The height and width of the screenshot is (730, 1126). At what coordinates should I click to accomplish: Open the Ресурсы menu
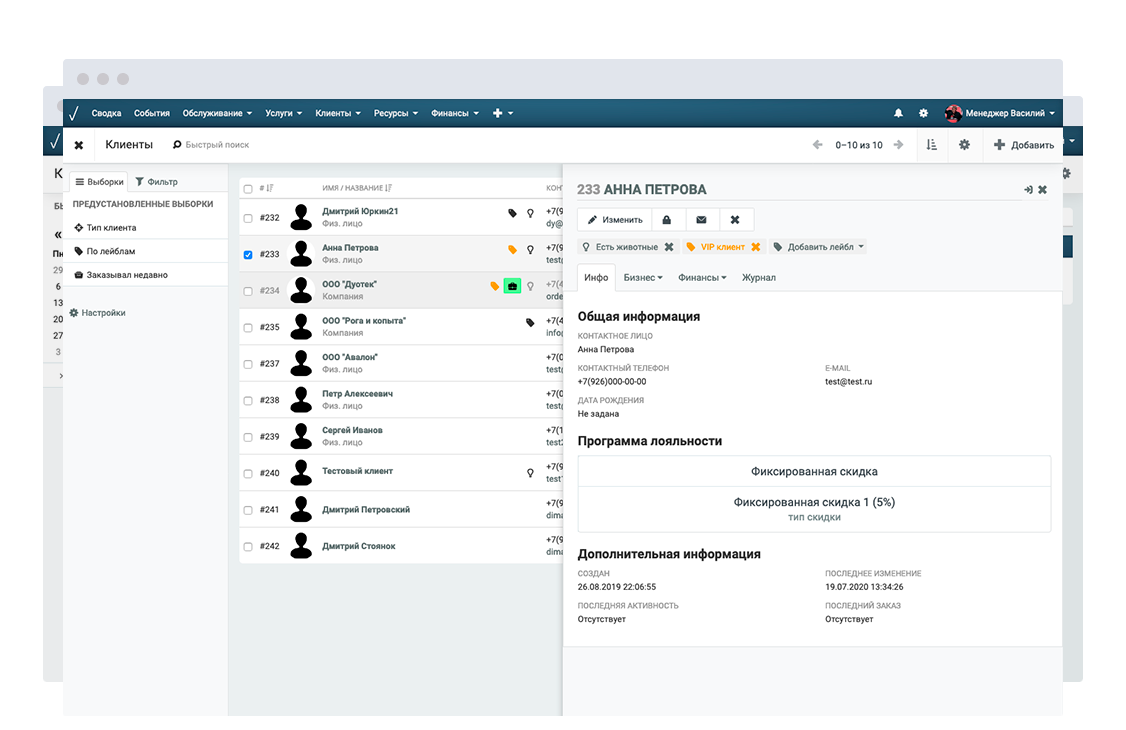pos(395,113)
